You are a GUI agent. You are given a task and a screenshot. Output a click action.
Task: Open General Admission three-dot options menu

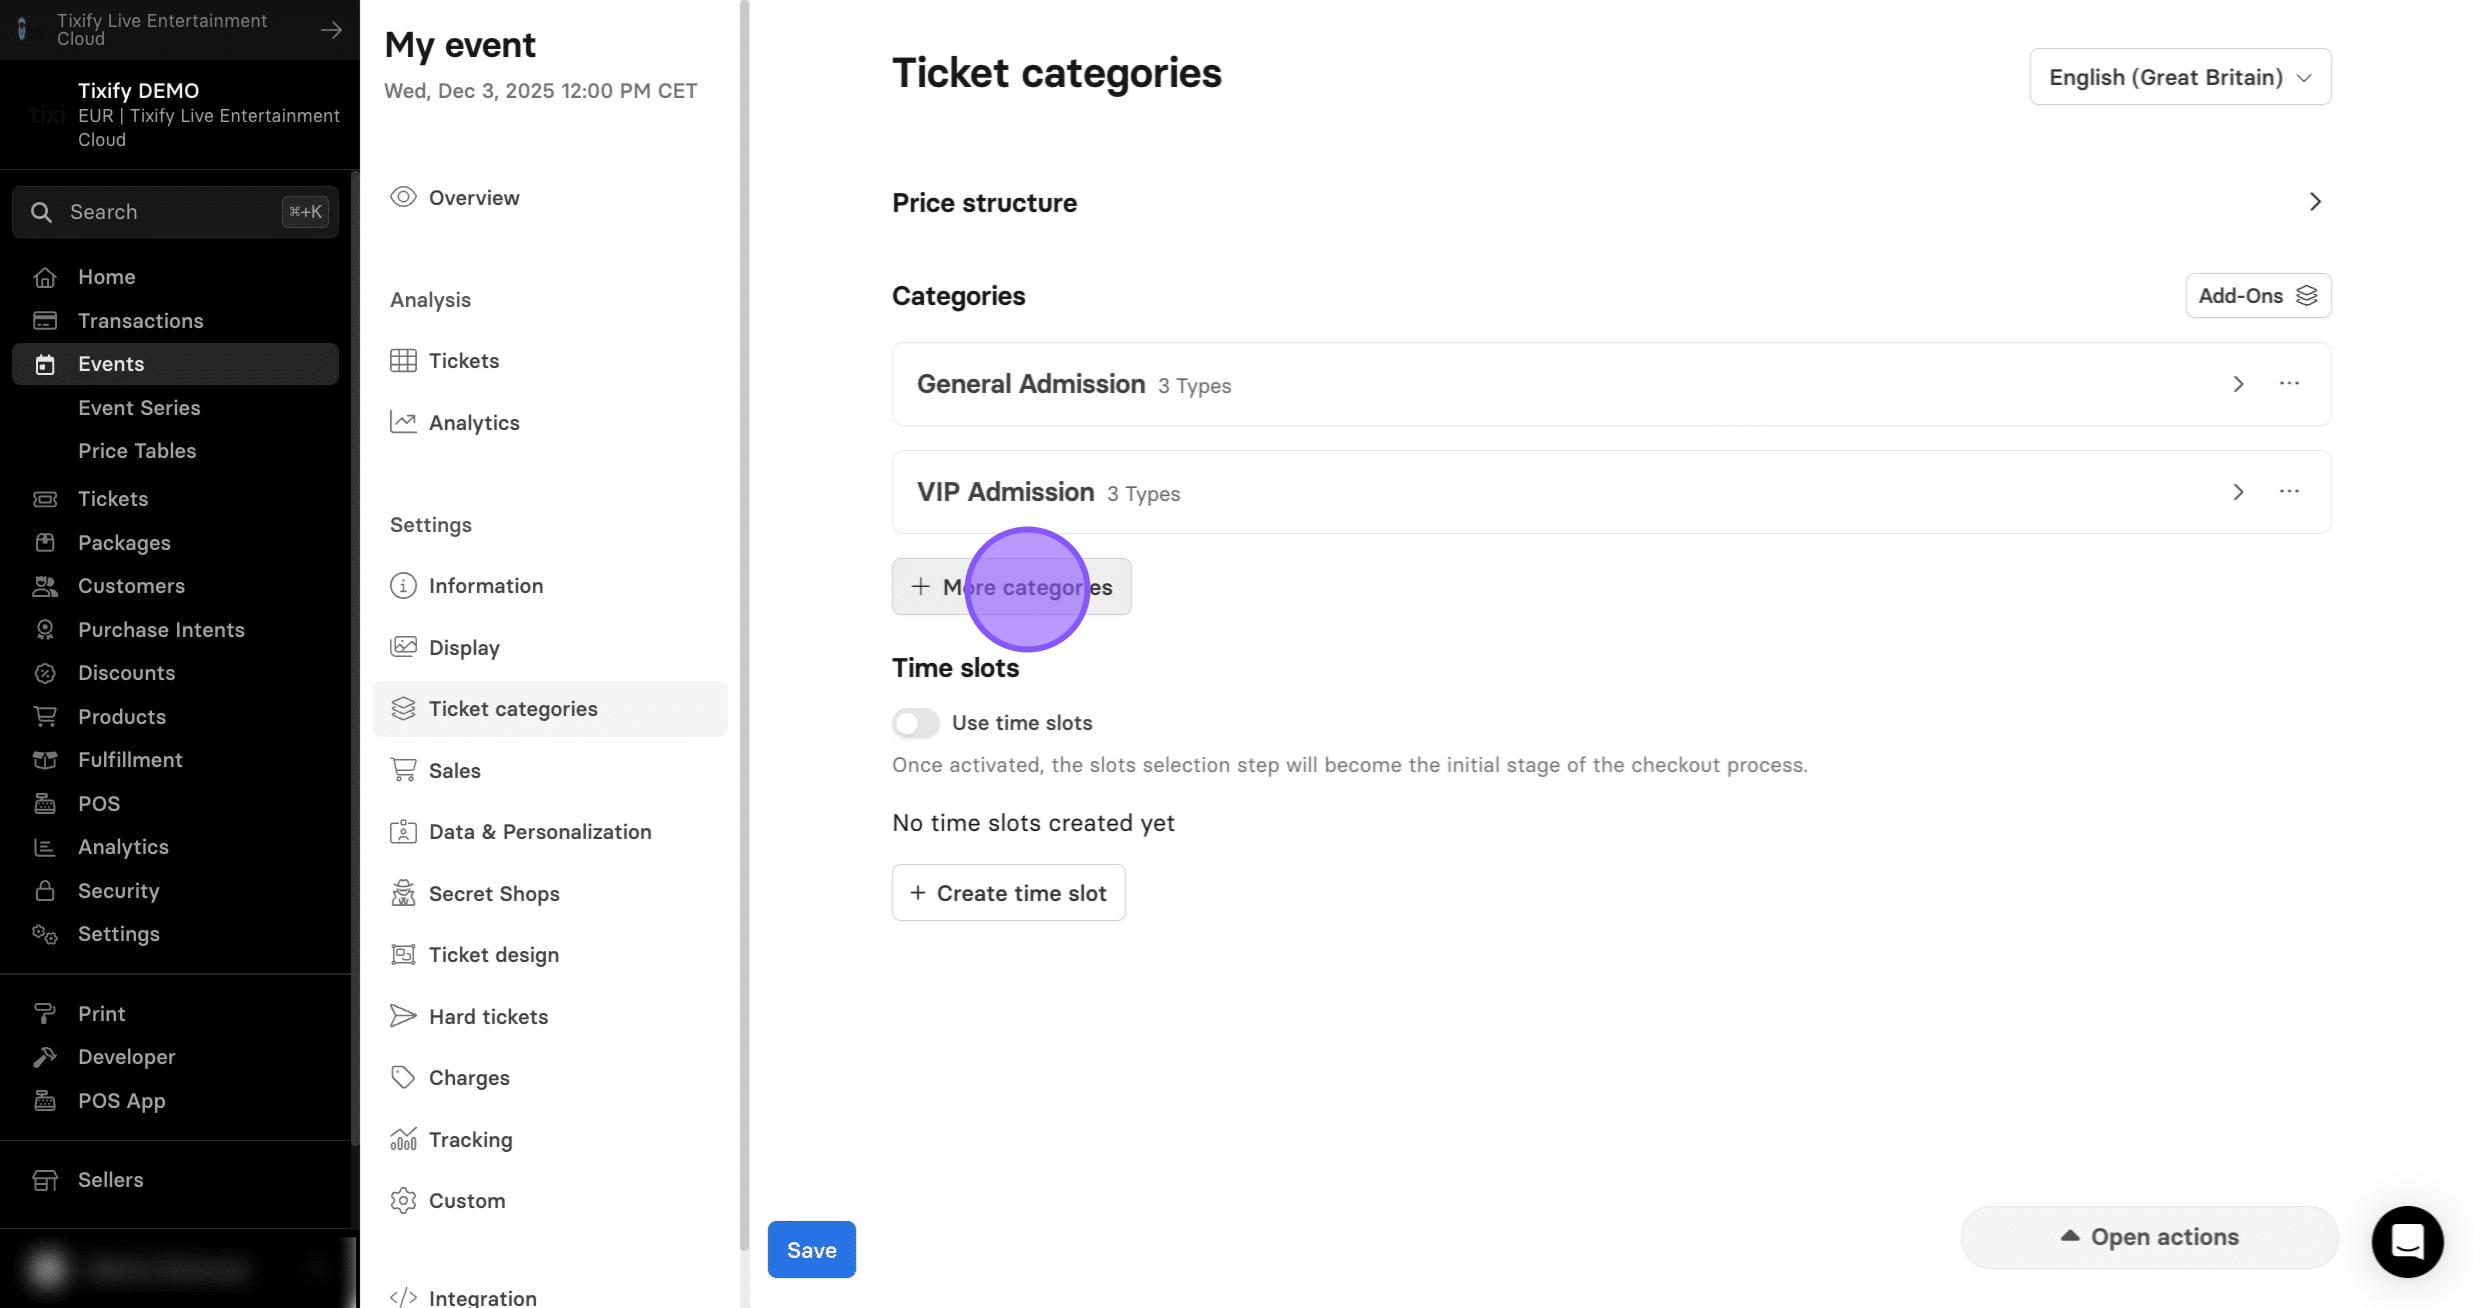point(2289,384)
